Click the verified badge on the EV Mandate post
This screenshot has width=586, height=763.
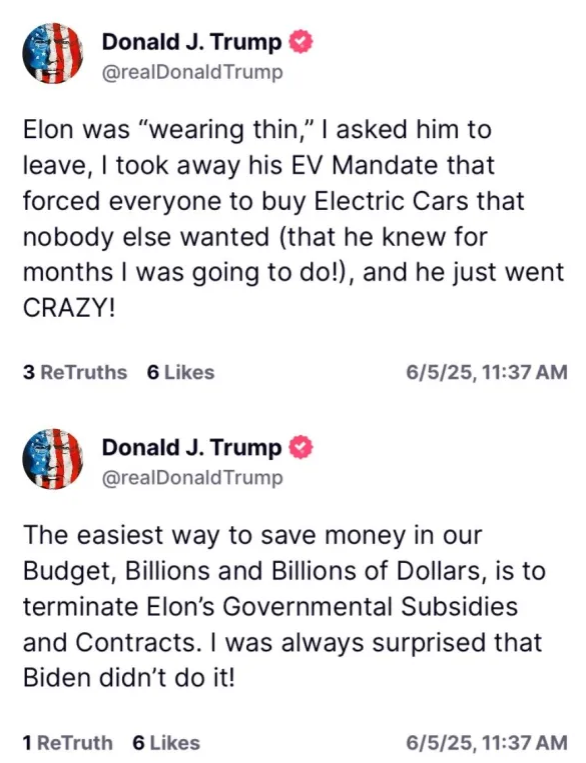tap(301, 42)
